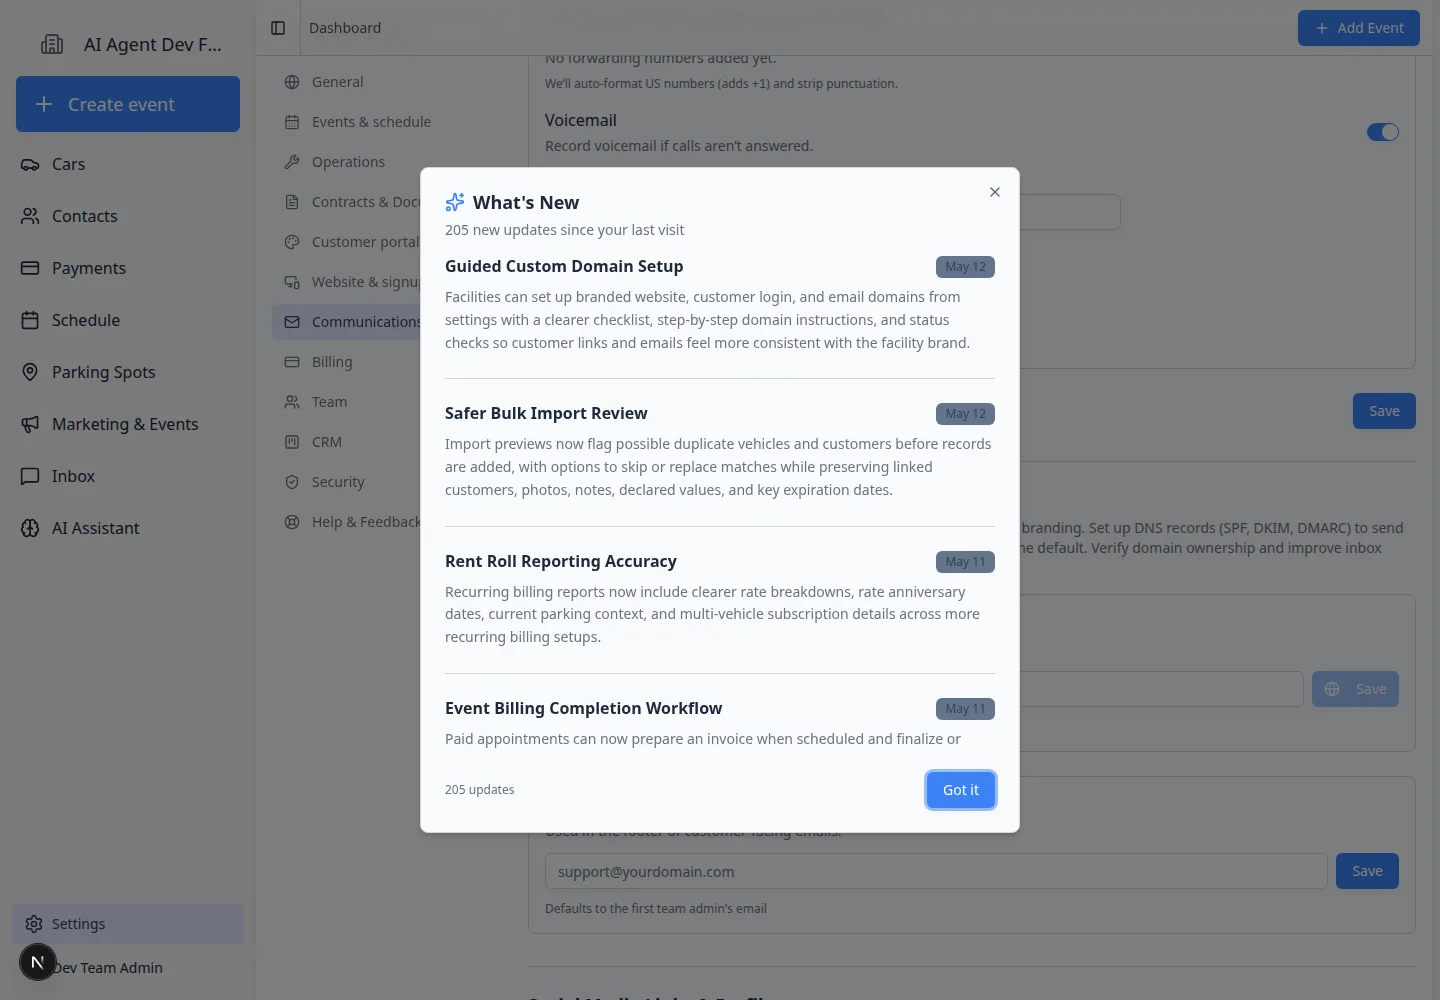Open Contacts in the sidebar

click(128, 216)
